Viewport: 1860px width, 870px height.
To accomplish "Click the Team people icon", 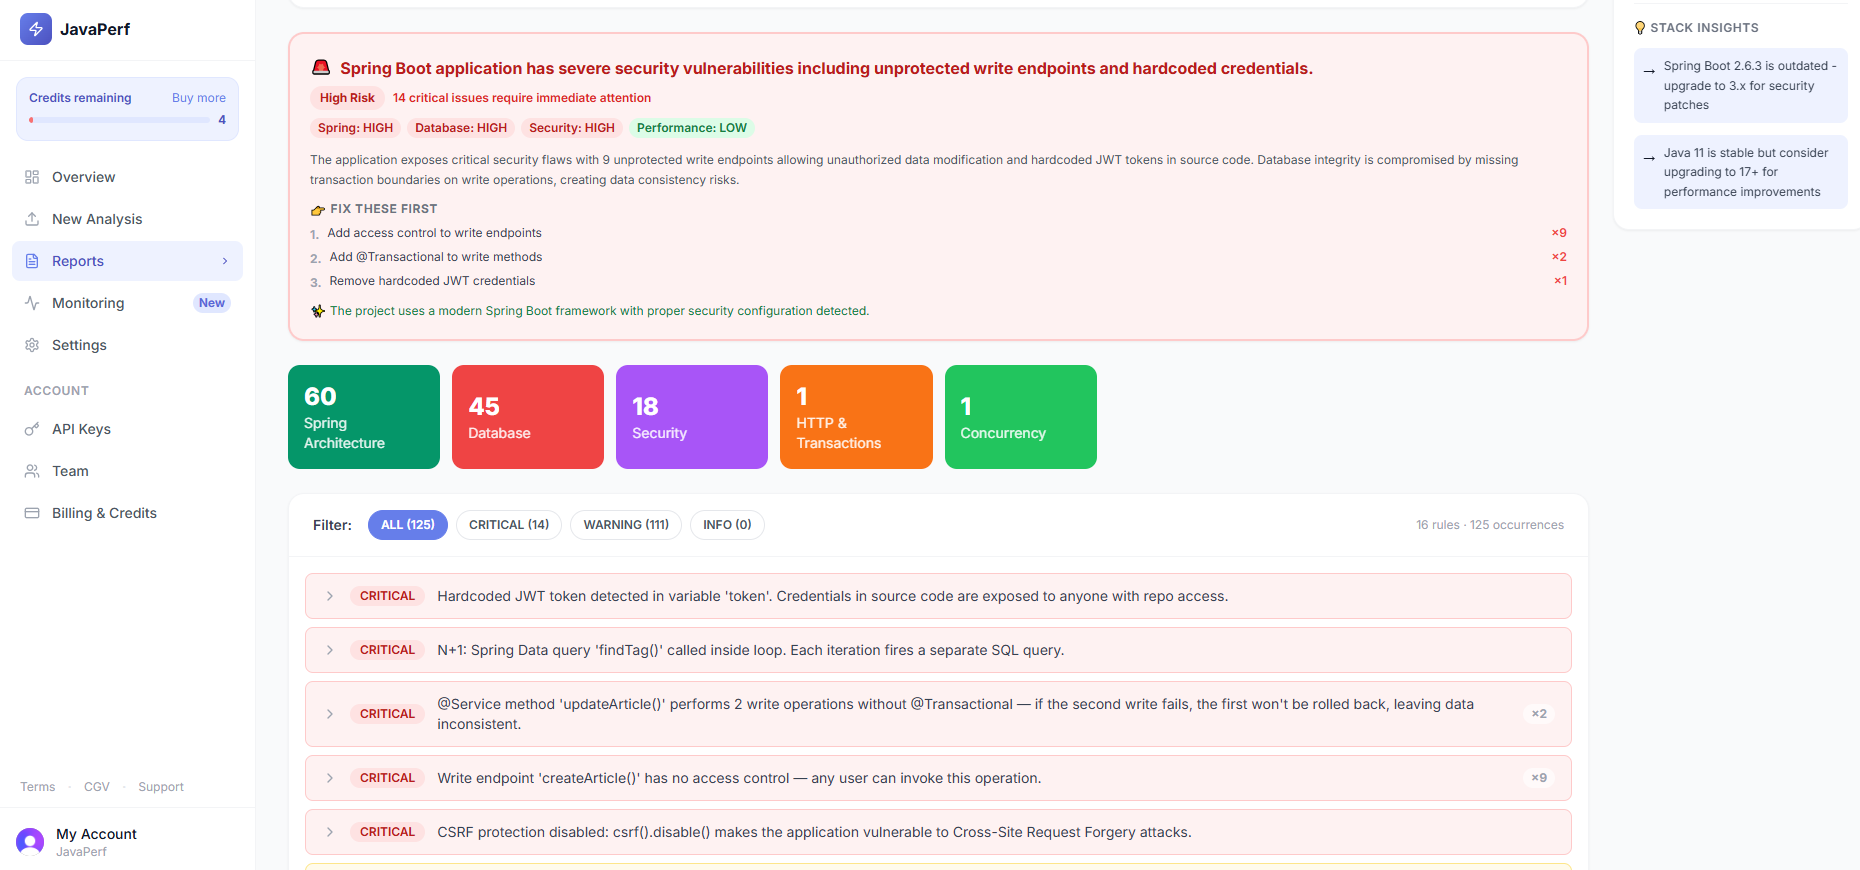I will click(x=32, y=471).
